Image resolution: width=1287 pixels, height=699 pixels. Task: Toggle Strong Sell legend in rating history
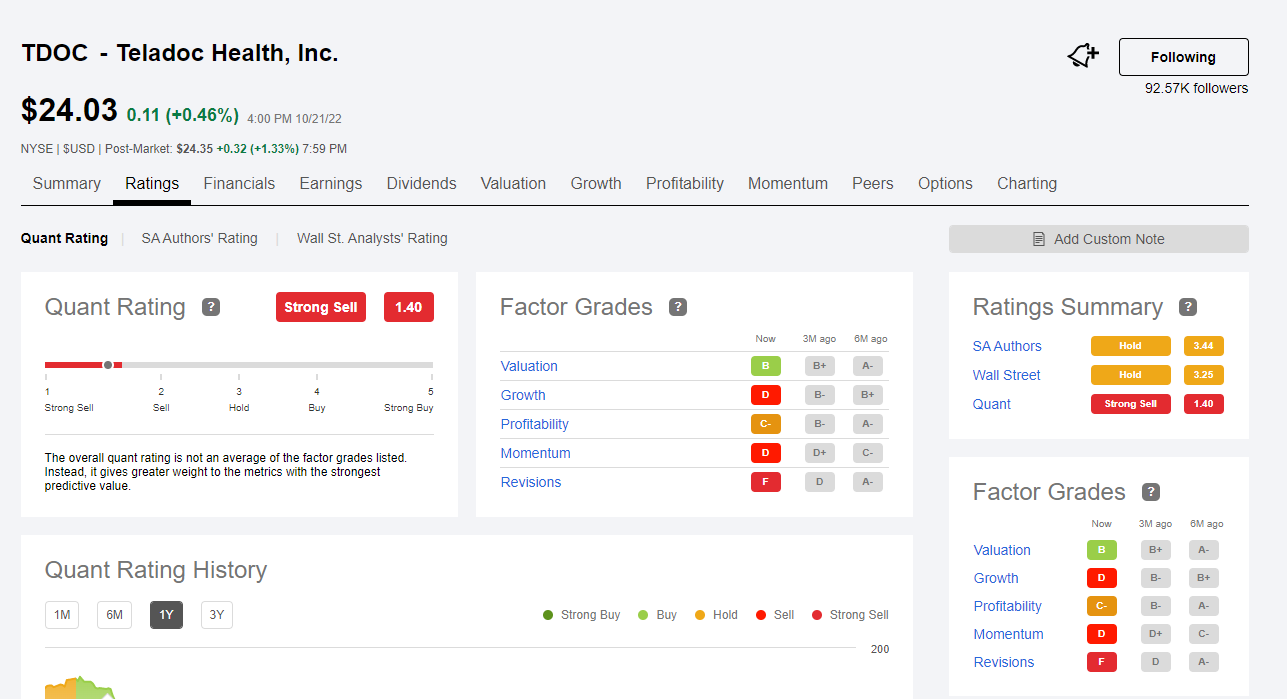pos(851,615)
